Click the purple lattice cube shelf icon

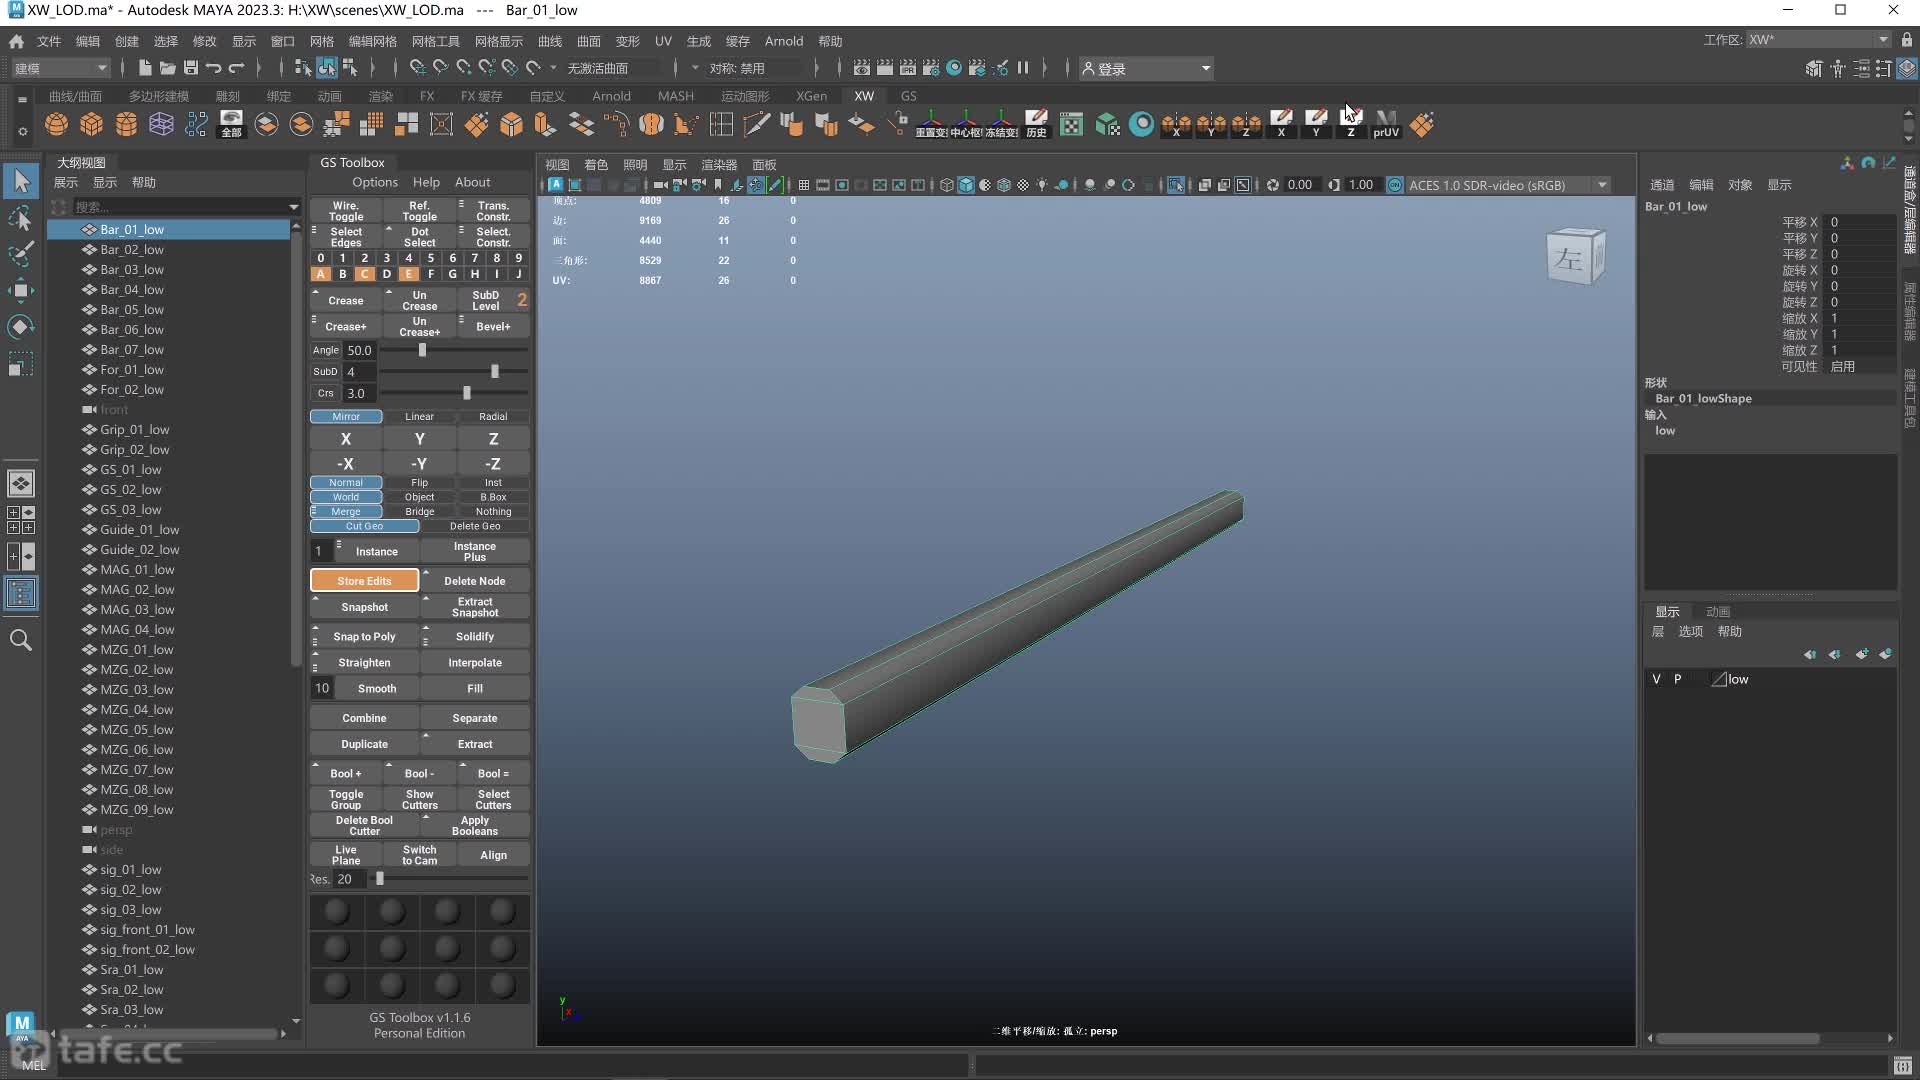(x=161, y=124)
